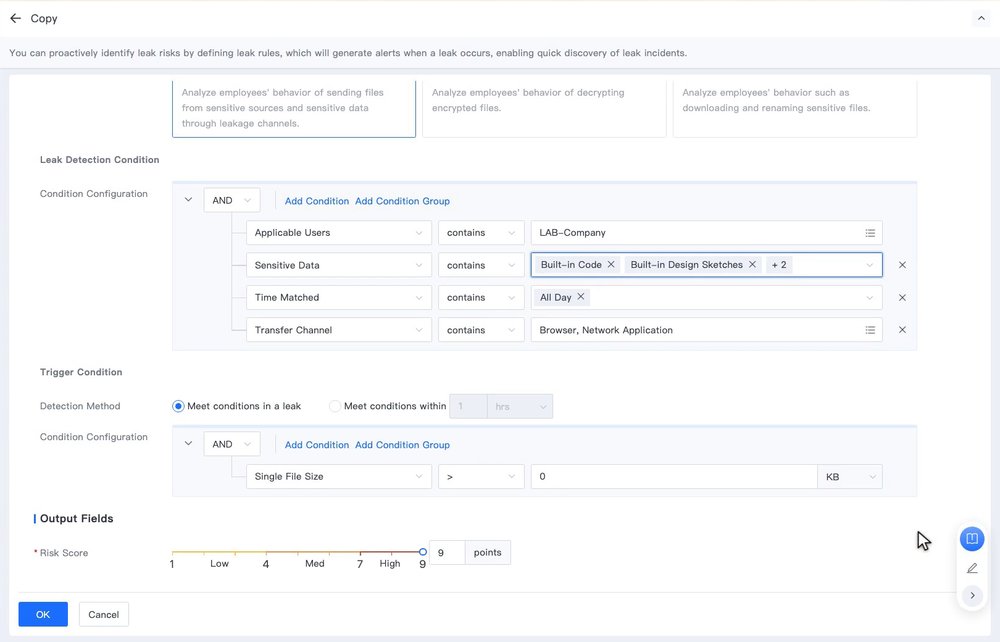The height and width of the screenshot is (642, 1000).
Task: Click the Risk Score points input field
Action: (x=447, y=553)
